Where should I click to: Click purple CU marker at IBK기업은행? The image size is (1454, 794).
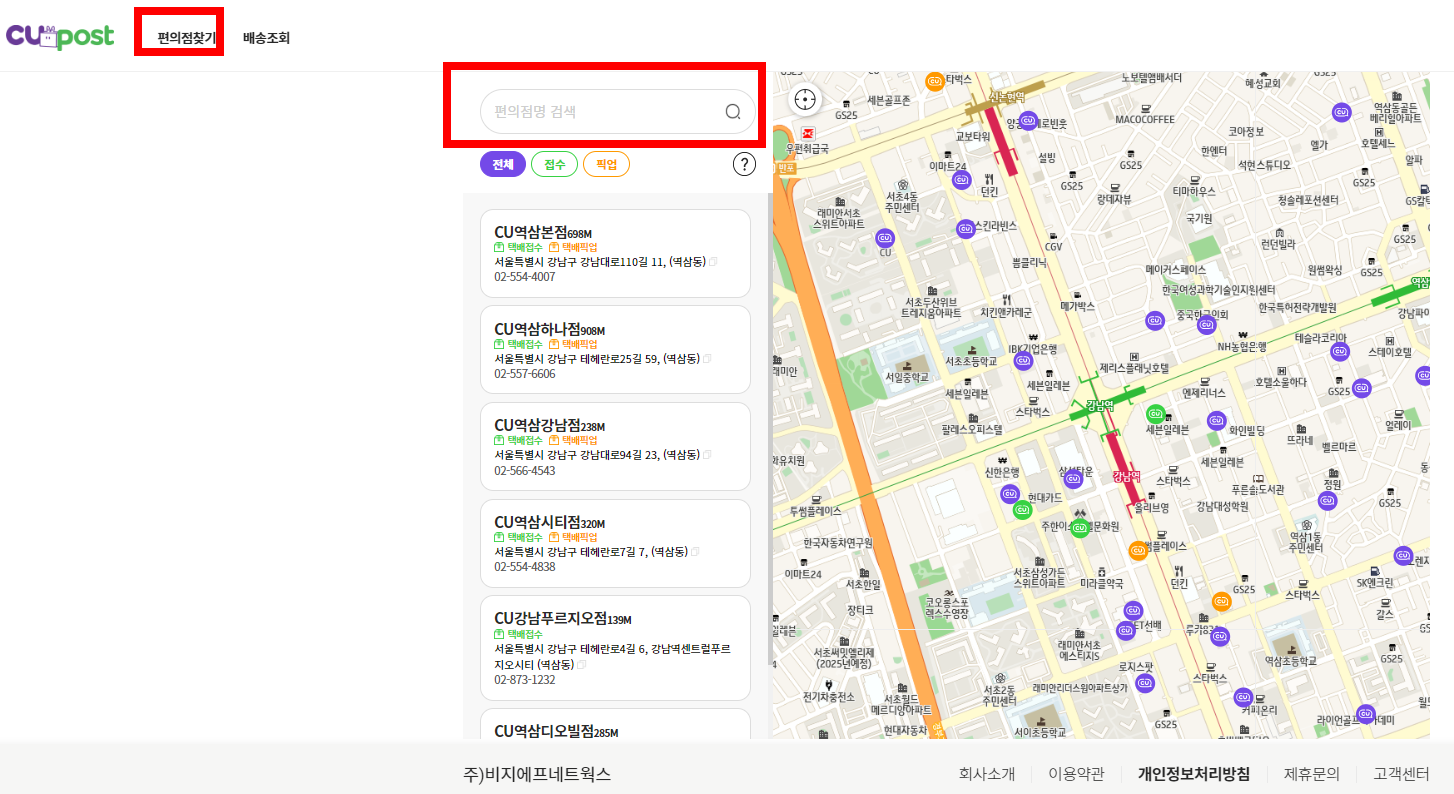point(1021,360)
